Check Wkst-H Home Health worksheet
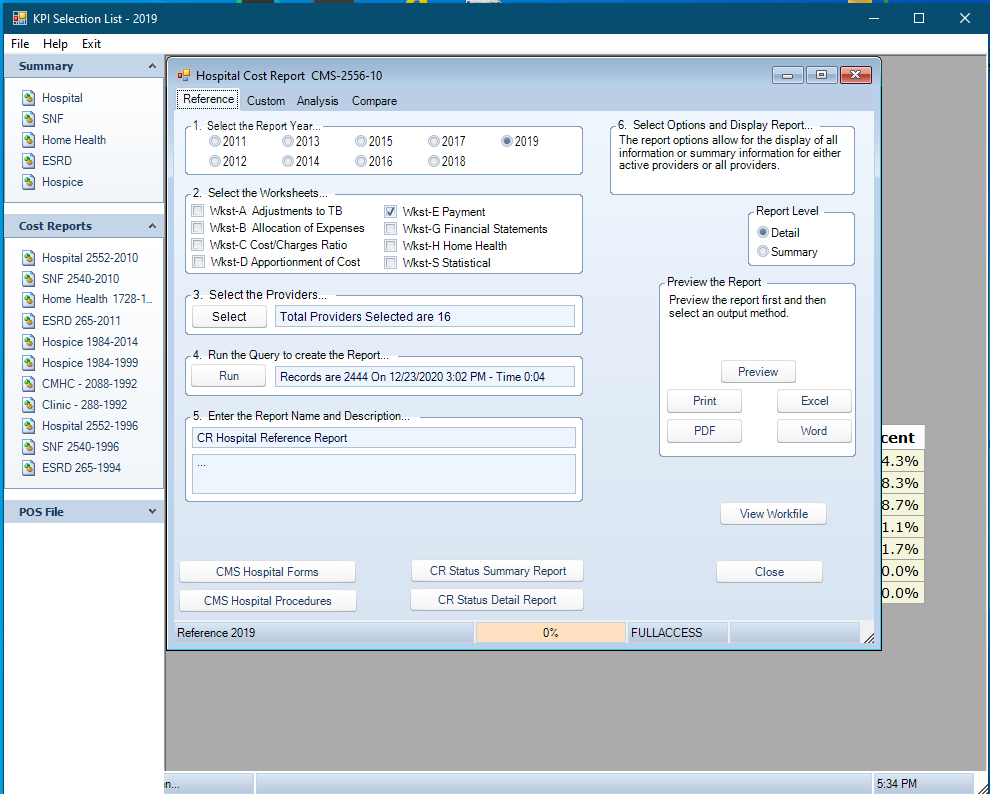 coord(391,246)
